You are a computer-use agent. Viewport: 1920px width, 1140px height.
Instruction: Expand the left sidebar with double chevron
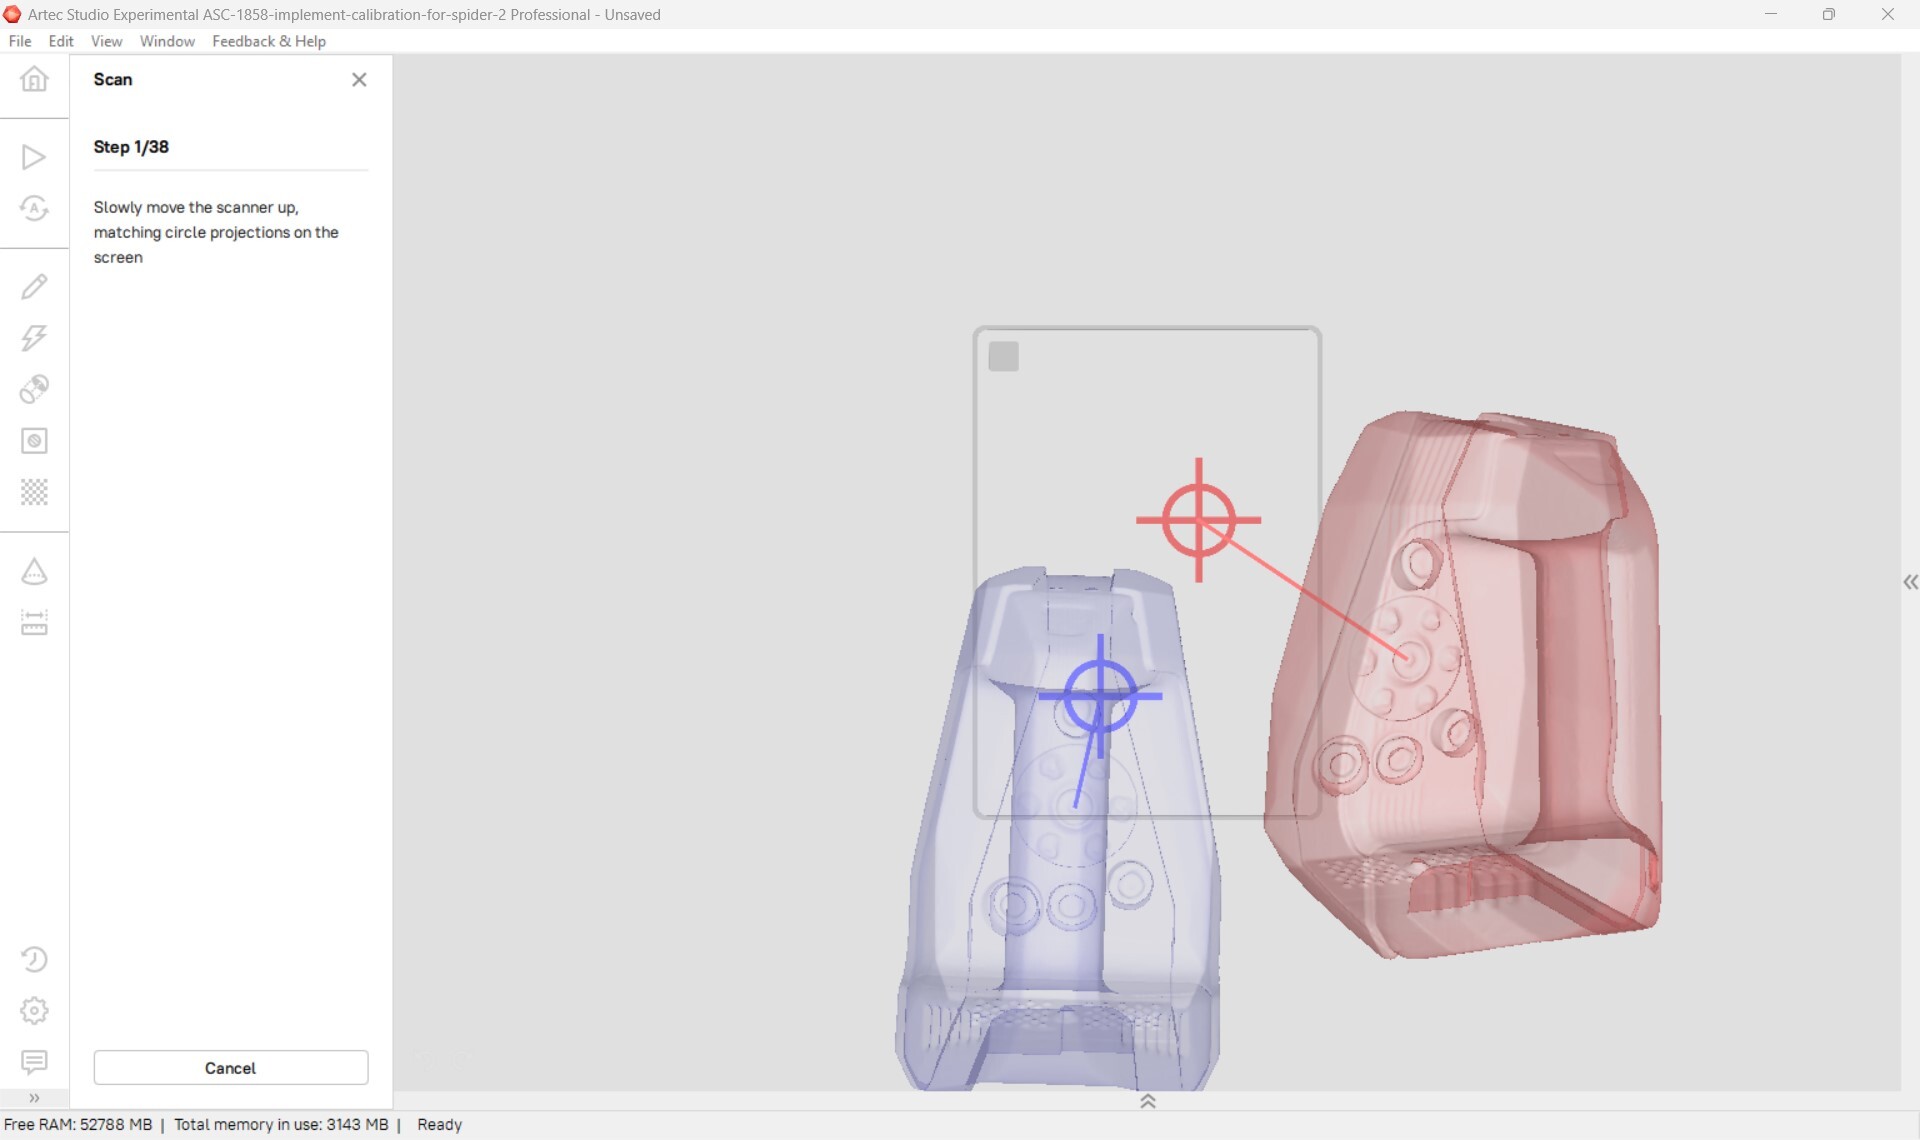[x=34, y=1098]
